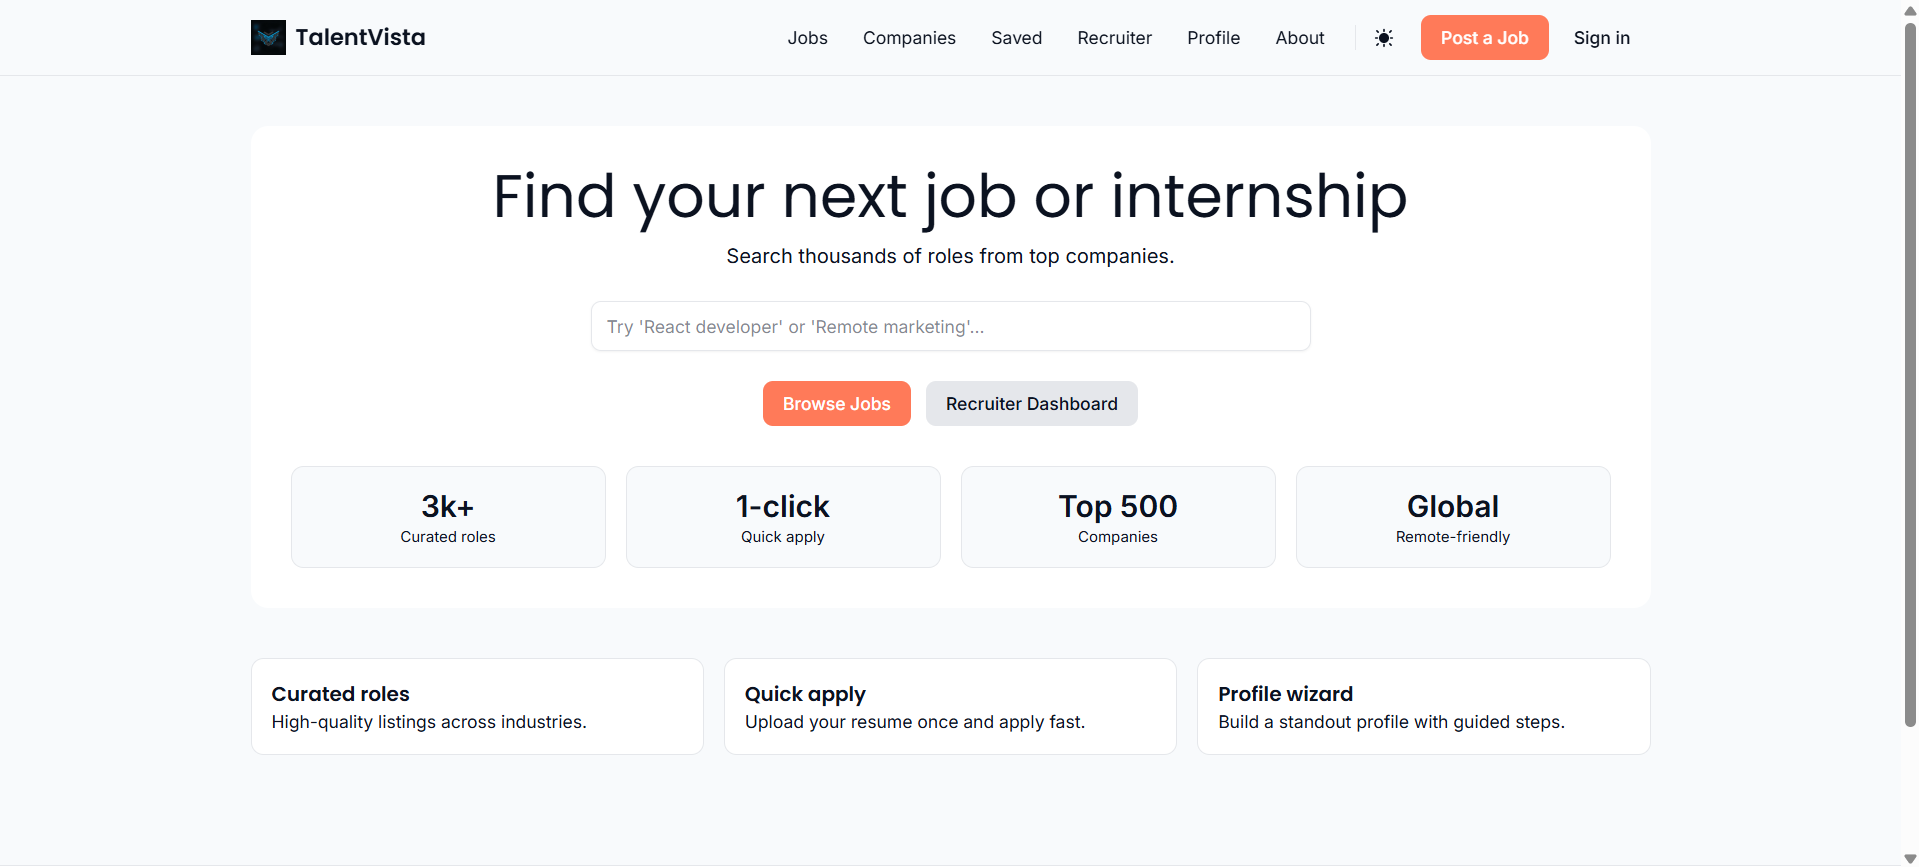This screenshot has width=1919, height=867.
Task: Open the Recruiter Dashboard
Action: (1031, 403)
